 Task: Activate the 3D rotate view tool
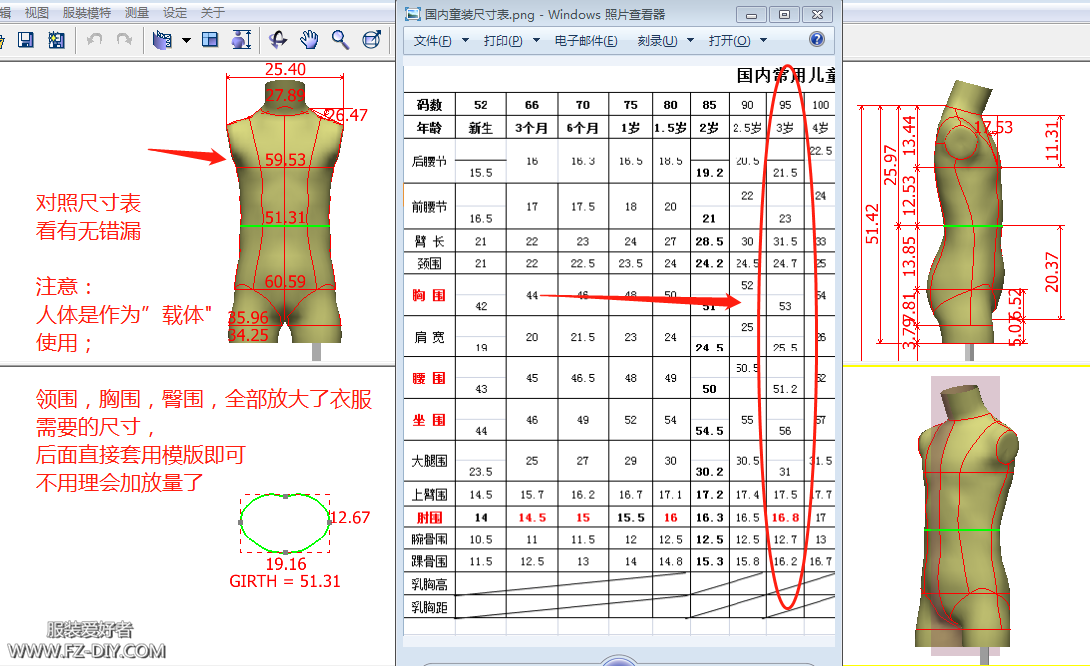point(278,40)
